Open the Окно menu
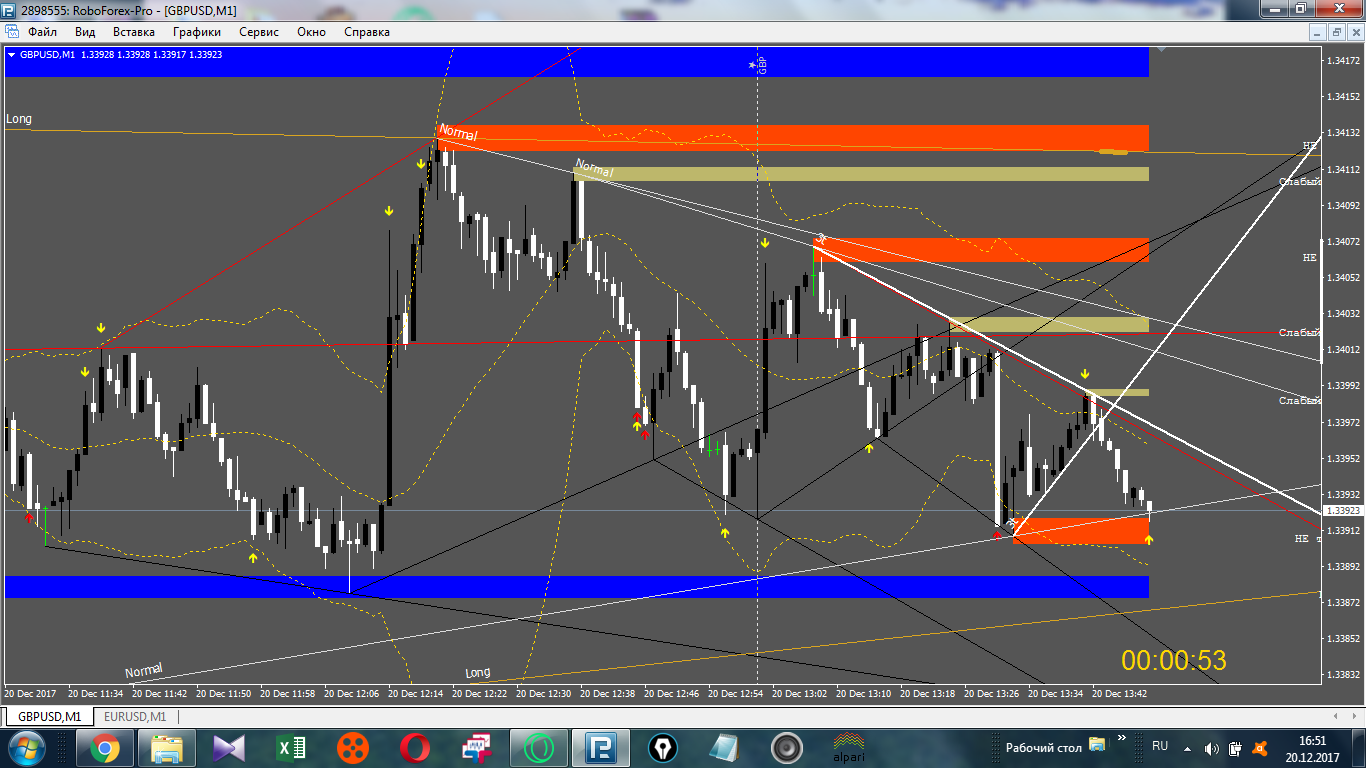The height and width of the screenshot is (768, 1366). click(312, 32)
